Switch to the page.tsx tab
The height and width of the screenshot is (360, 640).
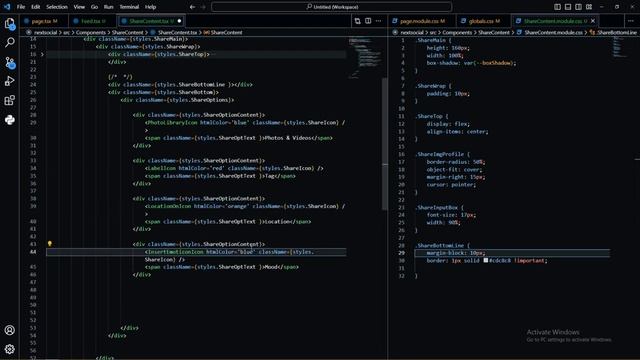click(x=44, y=21)
